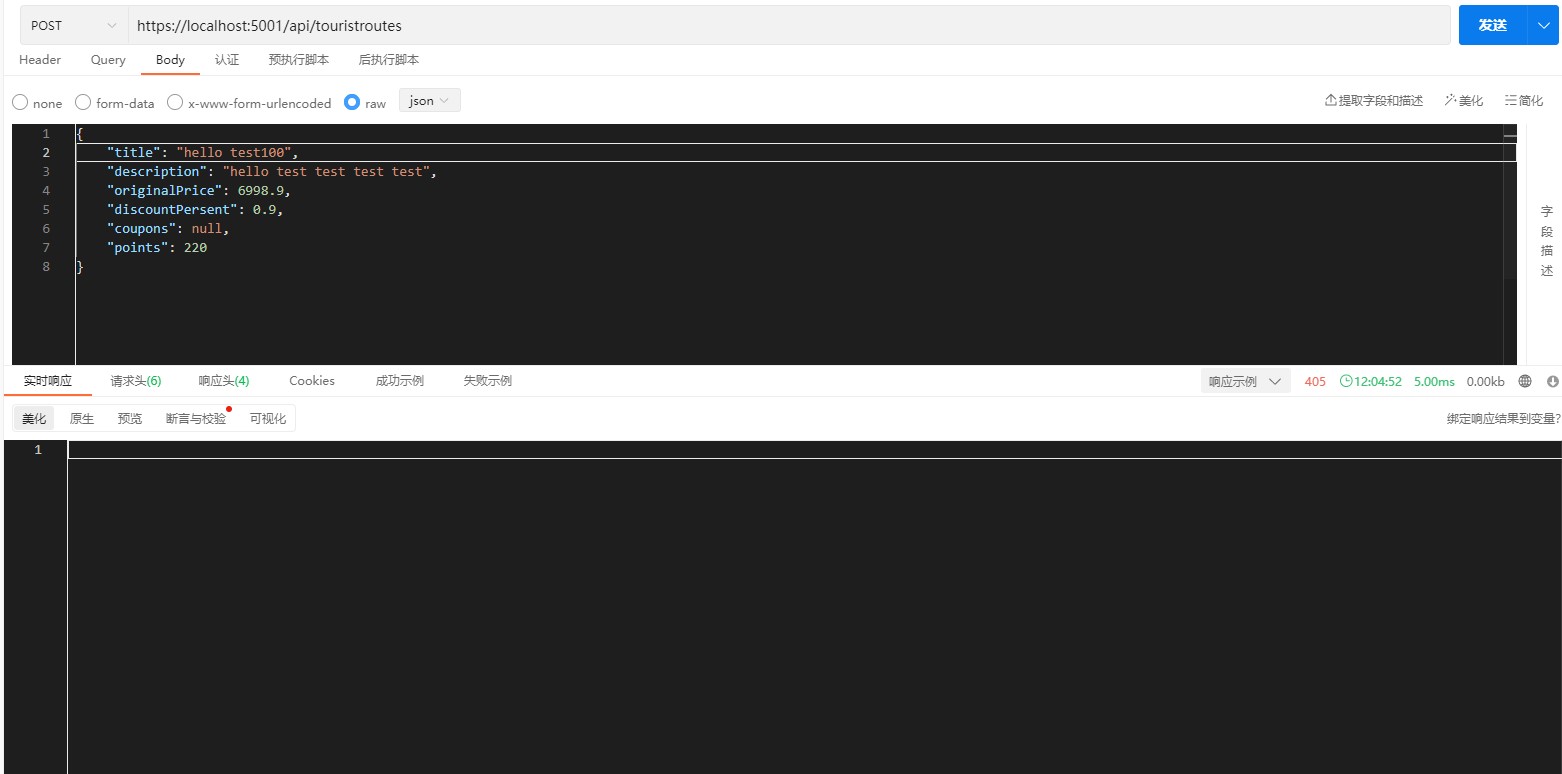Expand the send button arrow dropdown

pyautogui.click(x=1542, y=25)
